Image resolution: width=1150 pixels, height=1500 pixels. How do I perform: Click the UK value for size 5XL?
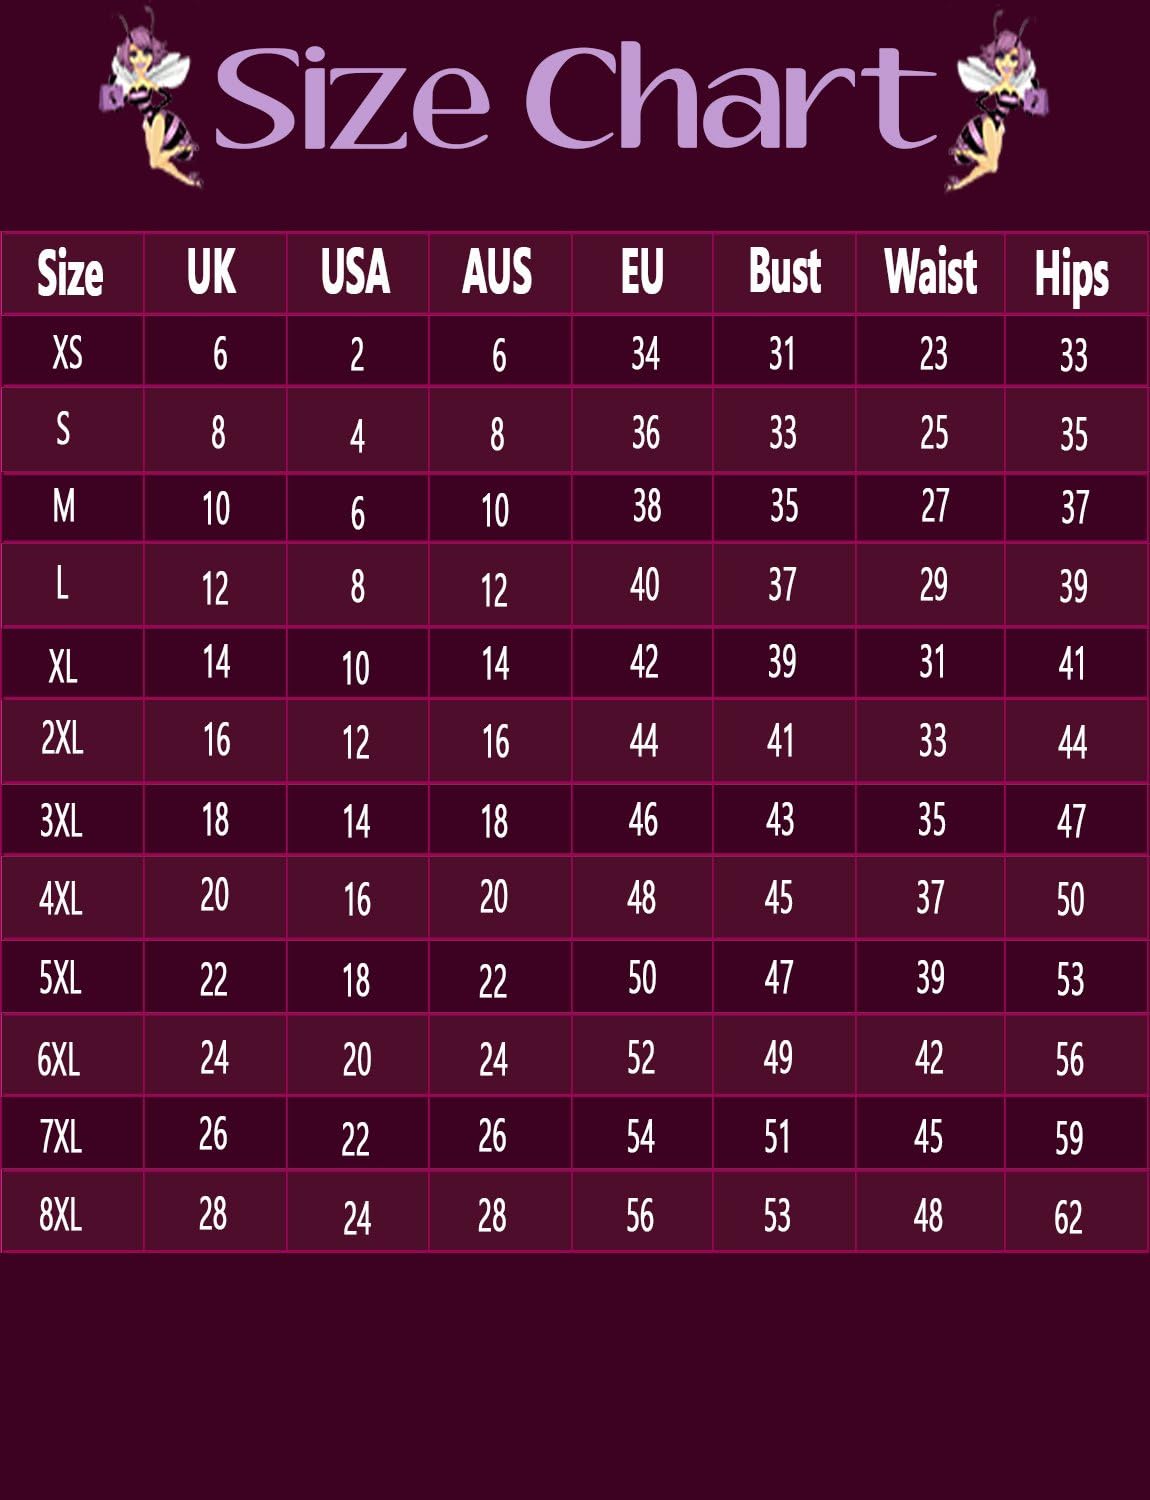(x=213, y=979)
